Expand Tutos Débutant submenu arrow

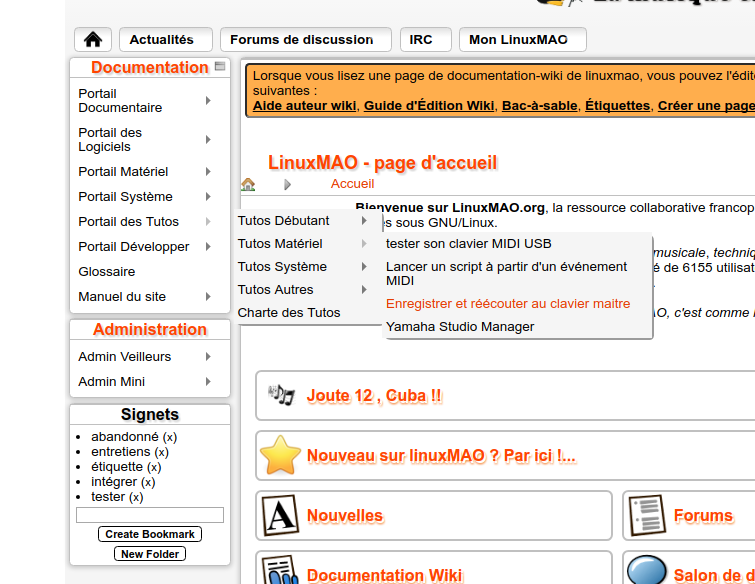[x=364, y=221]
